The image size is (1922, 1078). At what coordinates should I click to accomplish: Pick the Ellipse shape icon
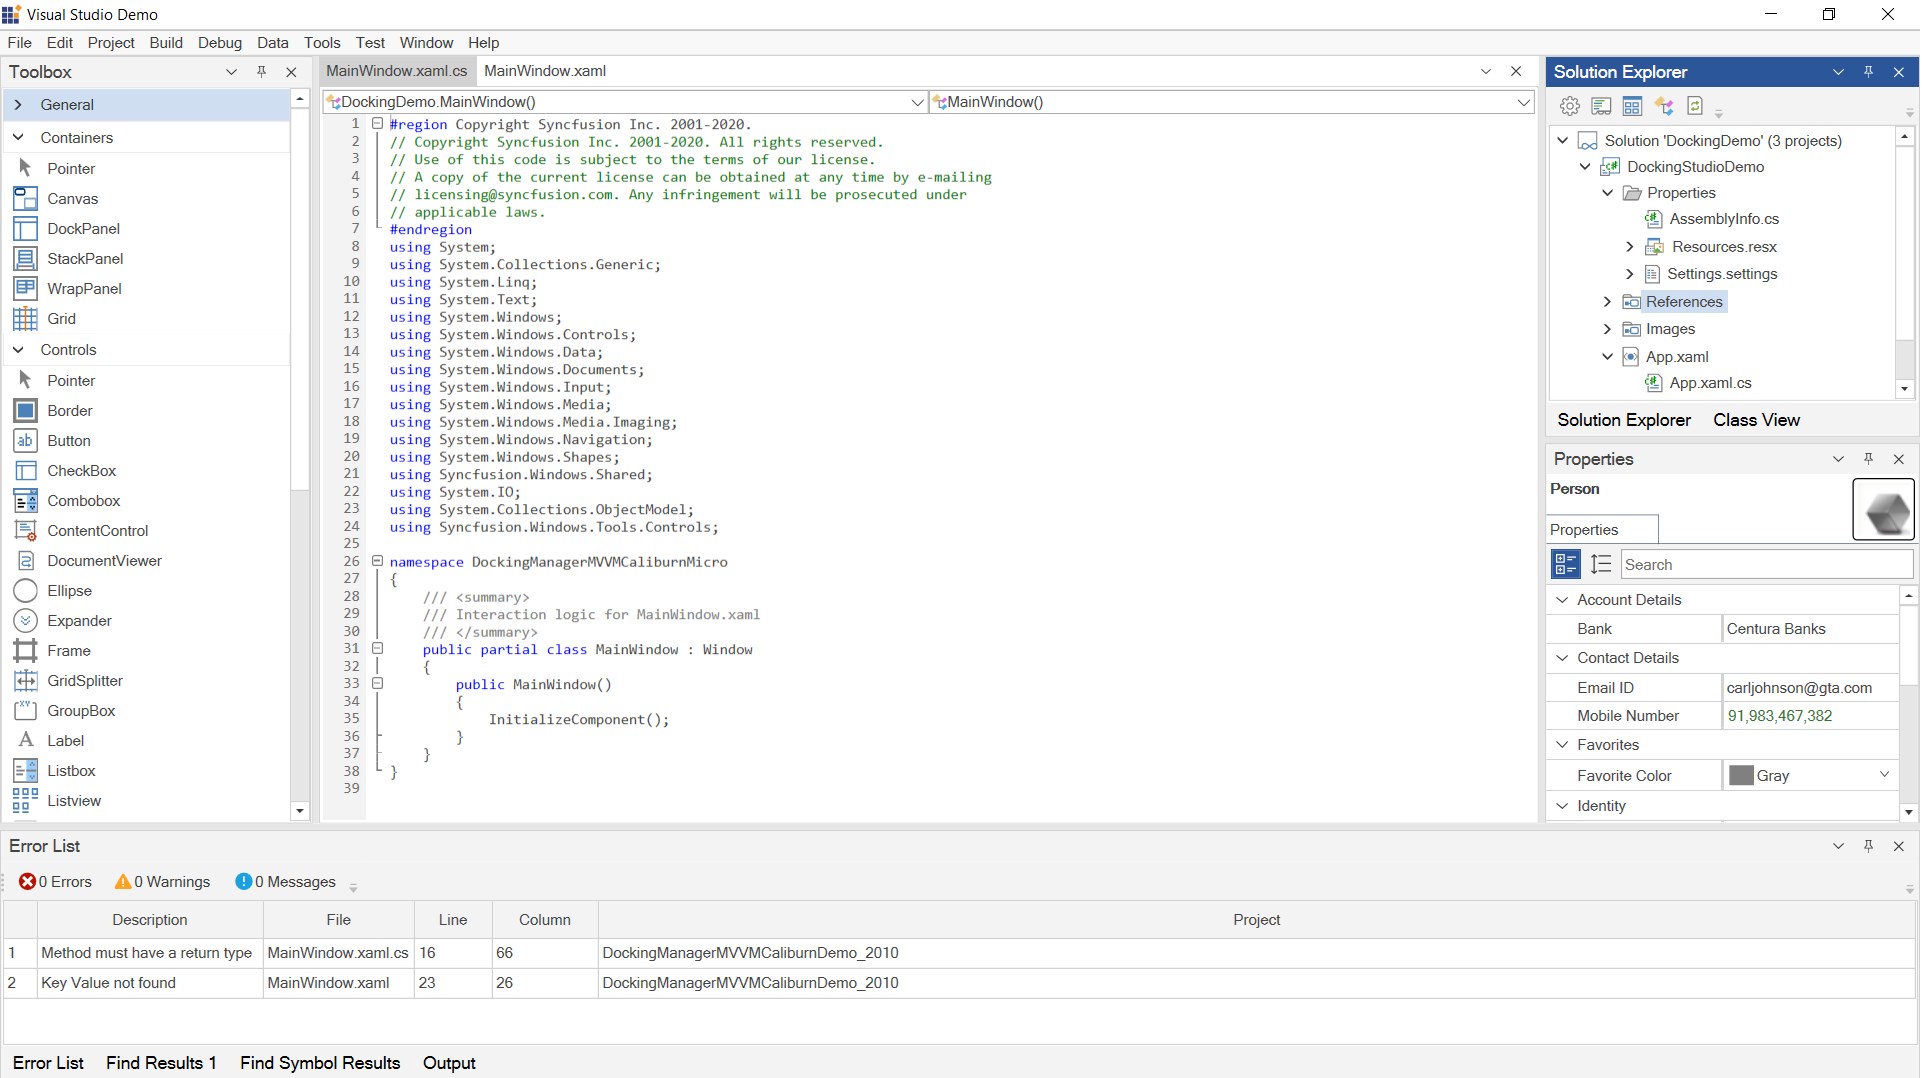coord(25,591)
